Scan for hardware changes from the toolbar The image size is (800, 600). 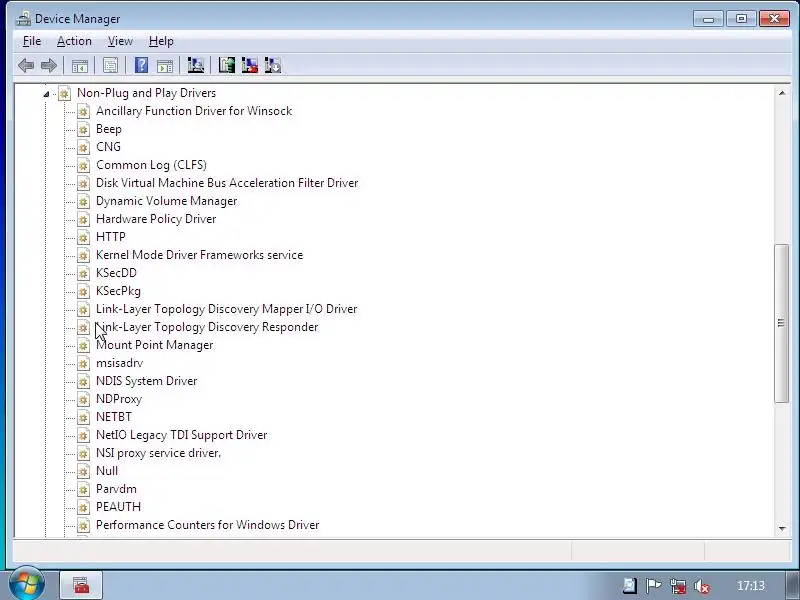196,65
